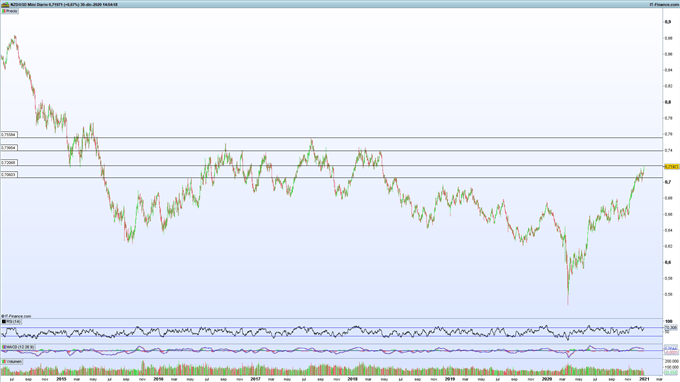Click the chart icon in the title bar
The image size is (680, 382).
(5, 4)
